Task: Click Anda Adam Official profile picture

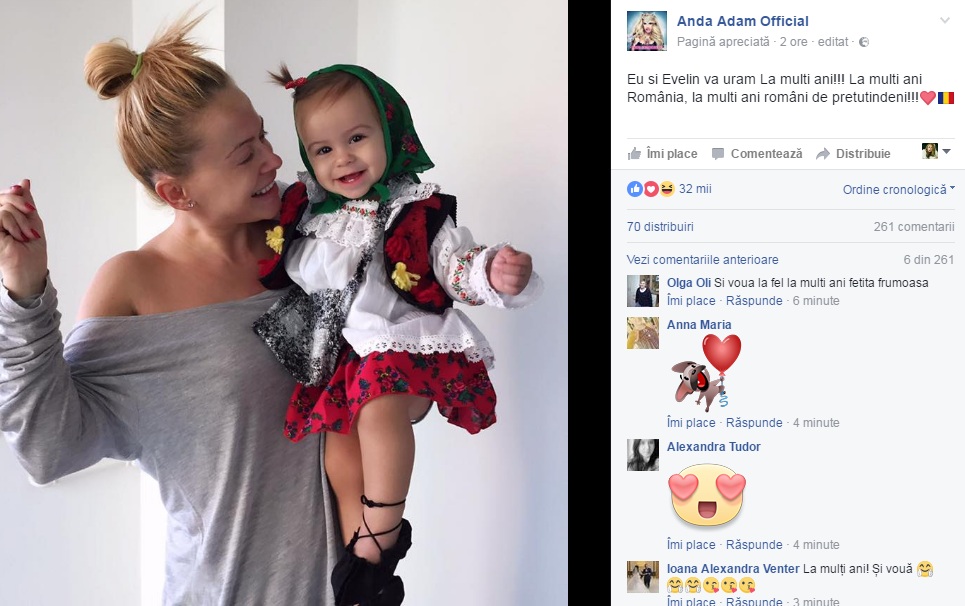Action: tap(647, 31)
